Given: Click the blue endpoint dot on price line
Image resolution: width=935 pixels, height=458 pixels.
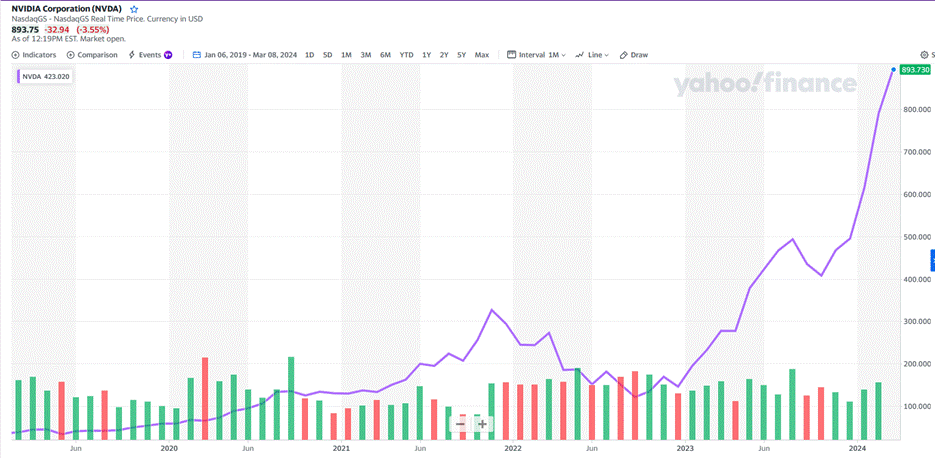Looking at the screenshot, I should pos(893,70).
